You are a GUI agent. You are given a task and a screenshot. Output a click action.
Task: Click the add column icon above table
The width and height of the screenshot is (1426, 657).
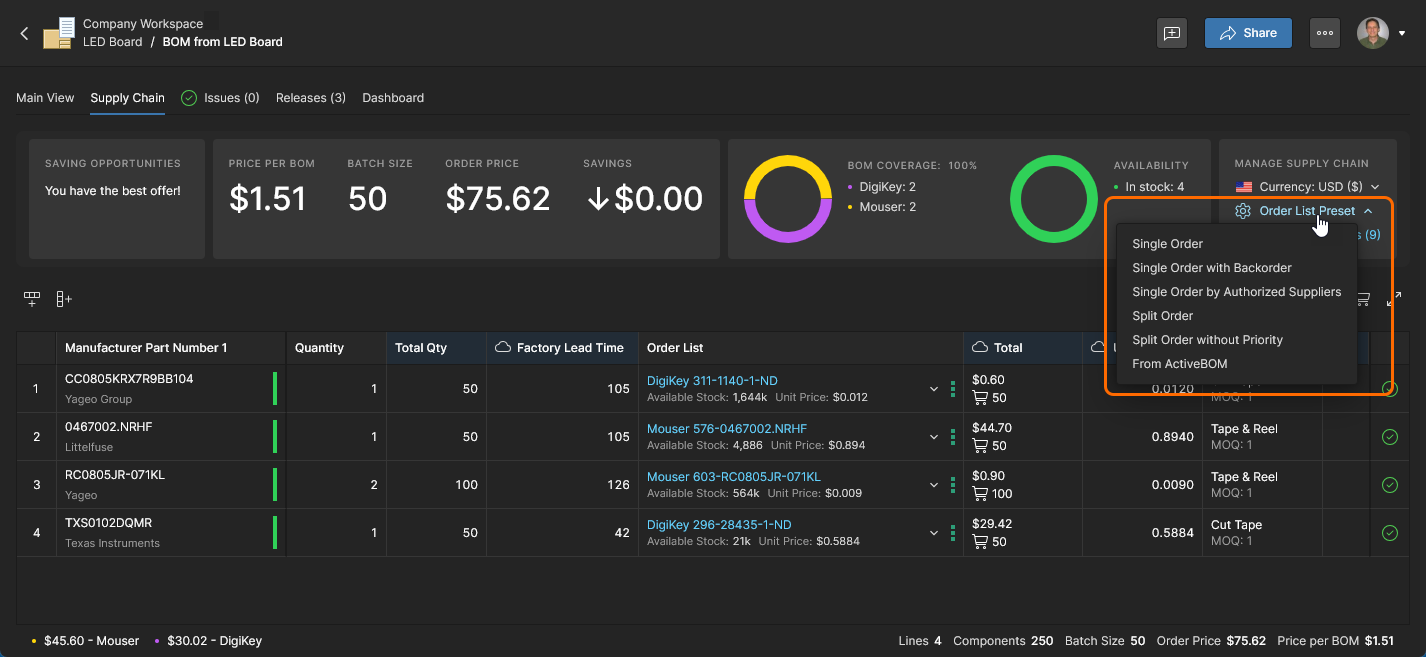coord(64,299)
